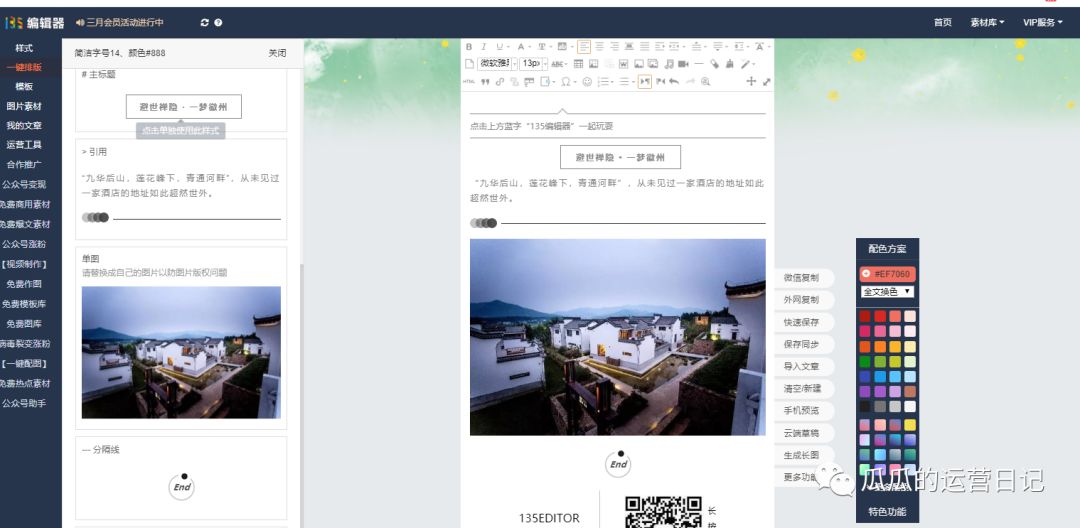Expand the special characters Omega dropdown
This screenshot has height=528, width=1080.
574,81
